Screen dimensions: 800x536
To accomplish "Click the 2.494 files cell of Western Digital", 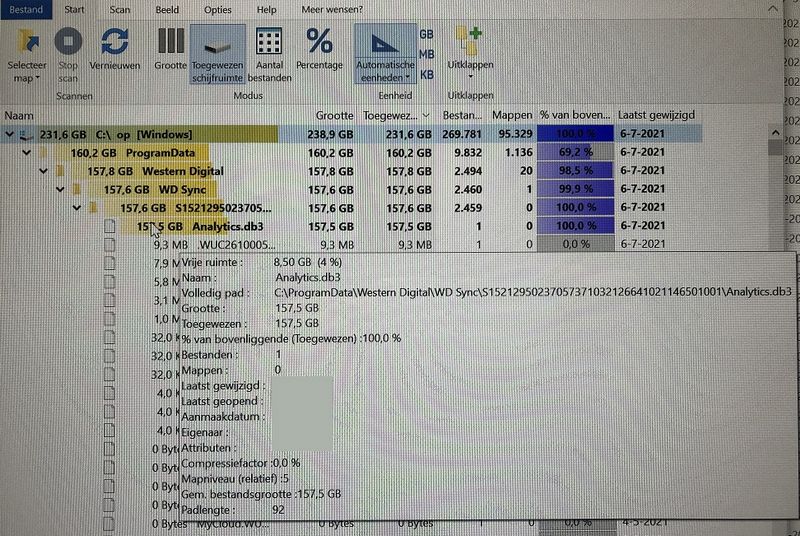I will point(468,171).
